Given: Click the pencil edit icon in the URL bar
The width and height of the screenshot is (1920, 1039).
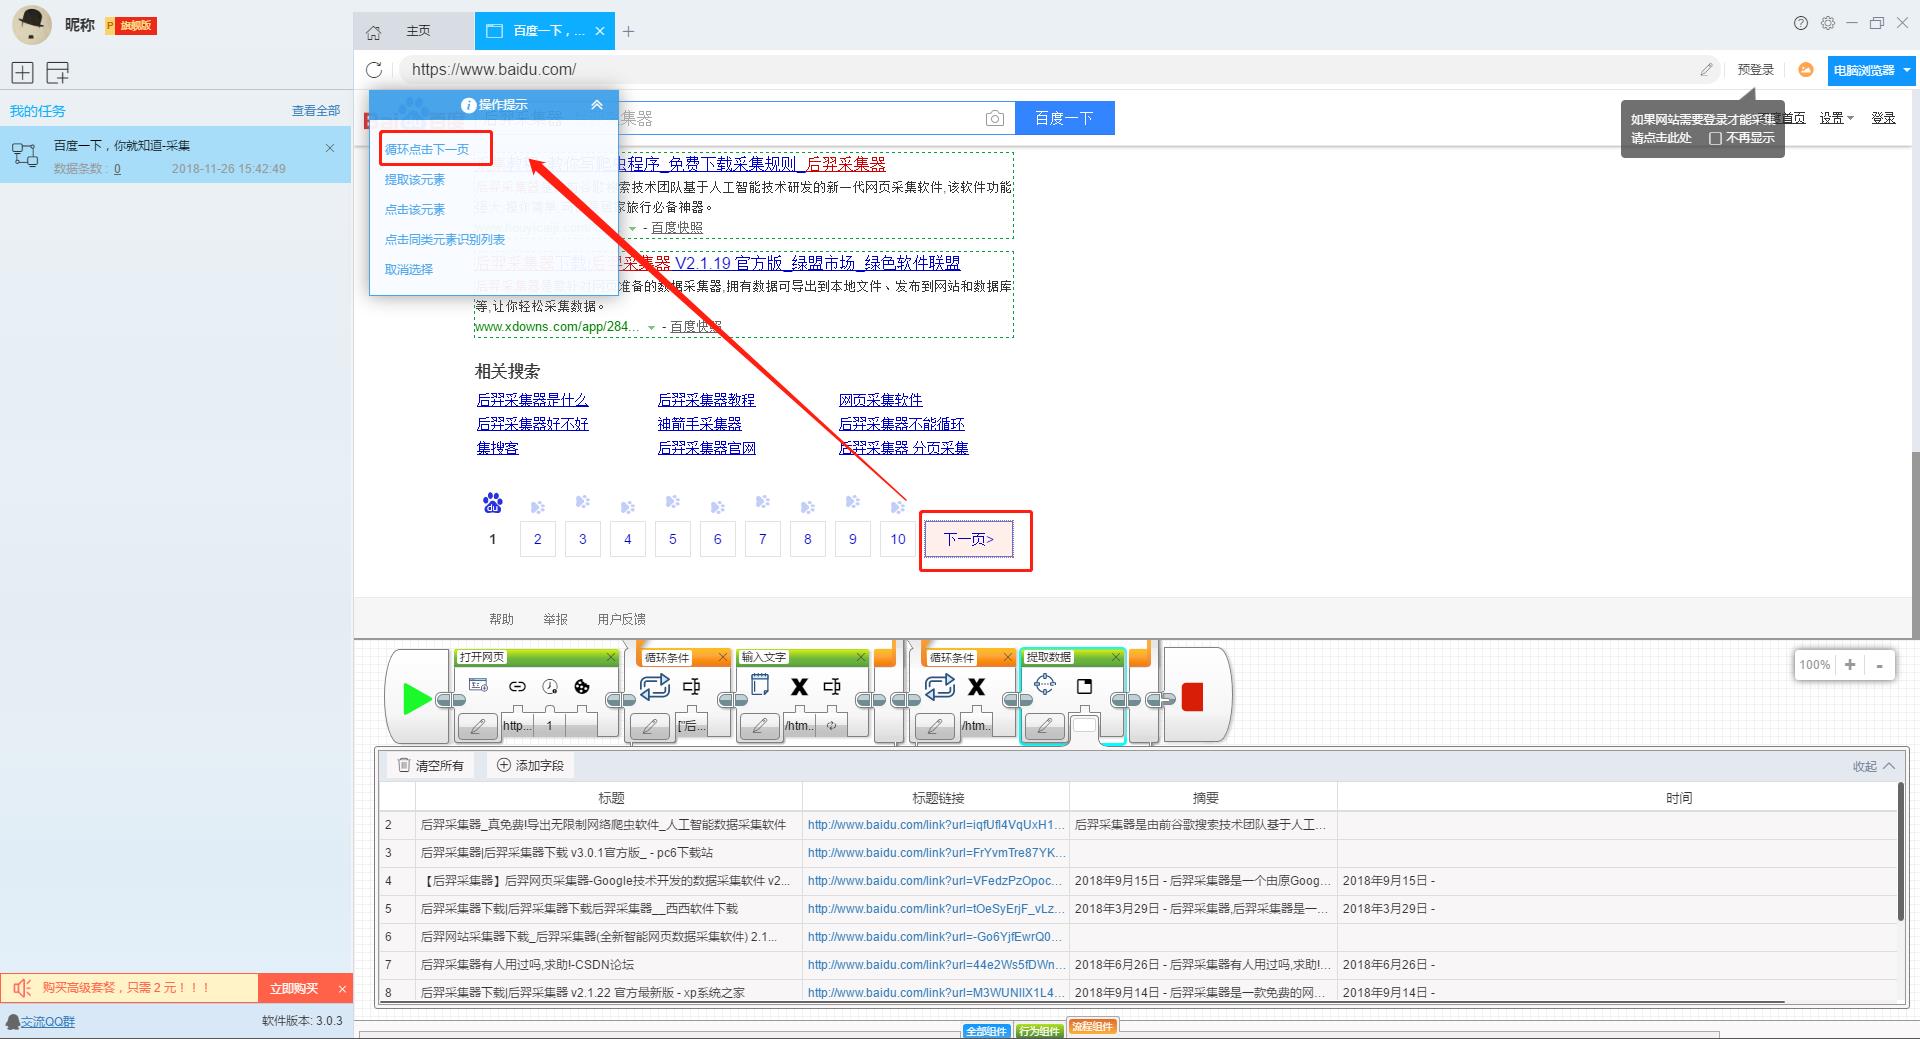Looking at the screenshot, I should [1706, 69].
